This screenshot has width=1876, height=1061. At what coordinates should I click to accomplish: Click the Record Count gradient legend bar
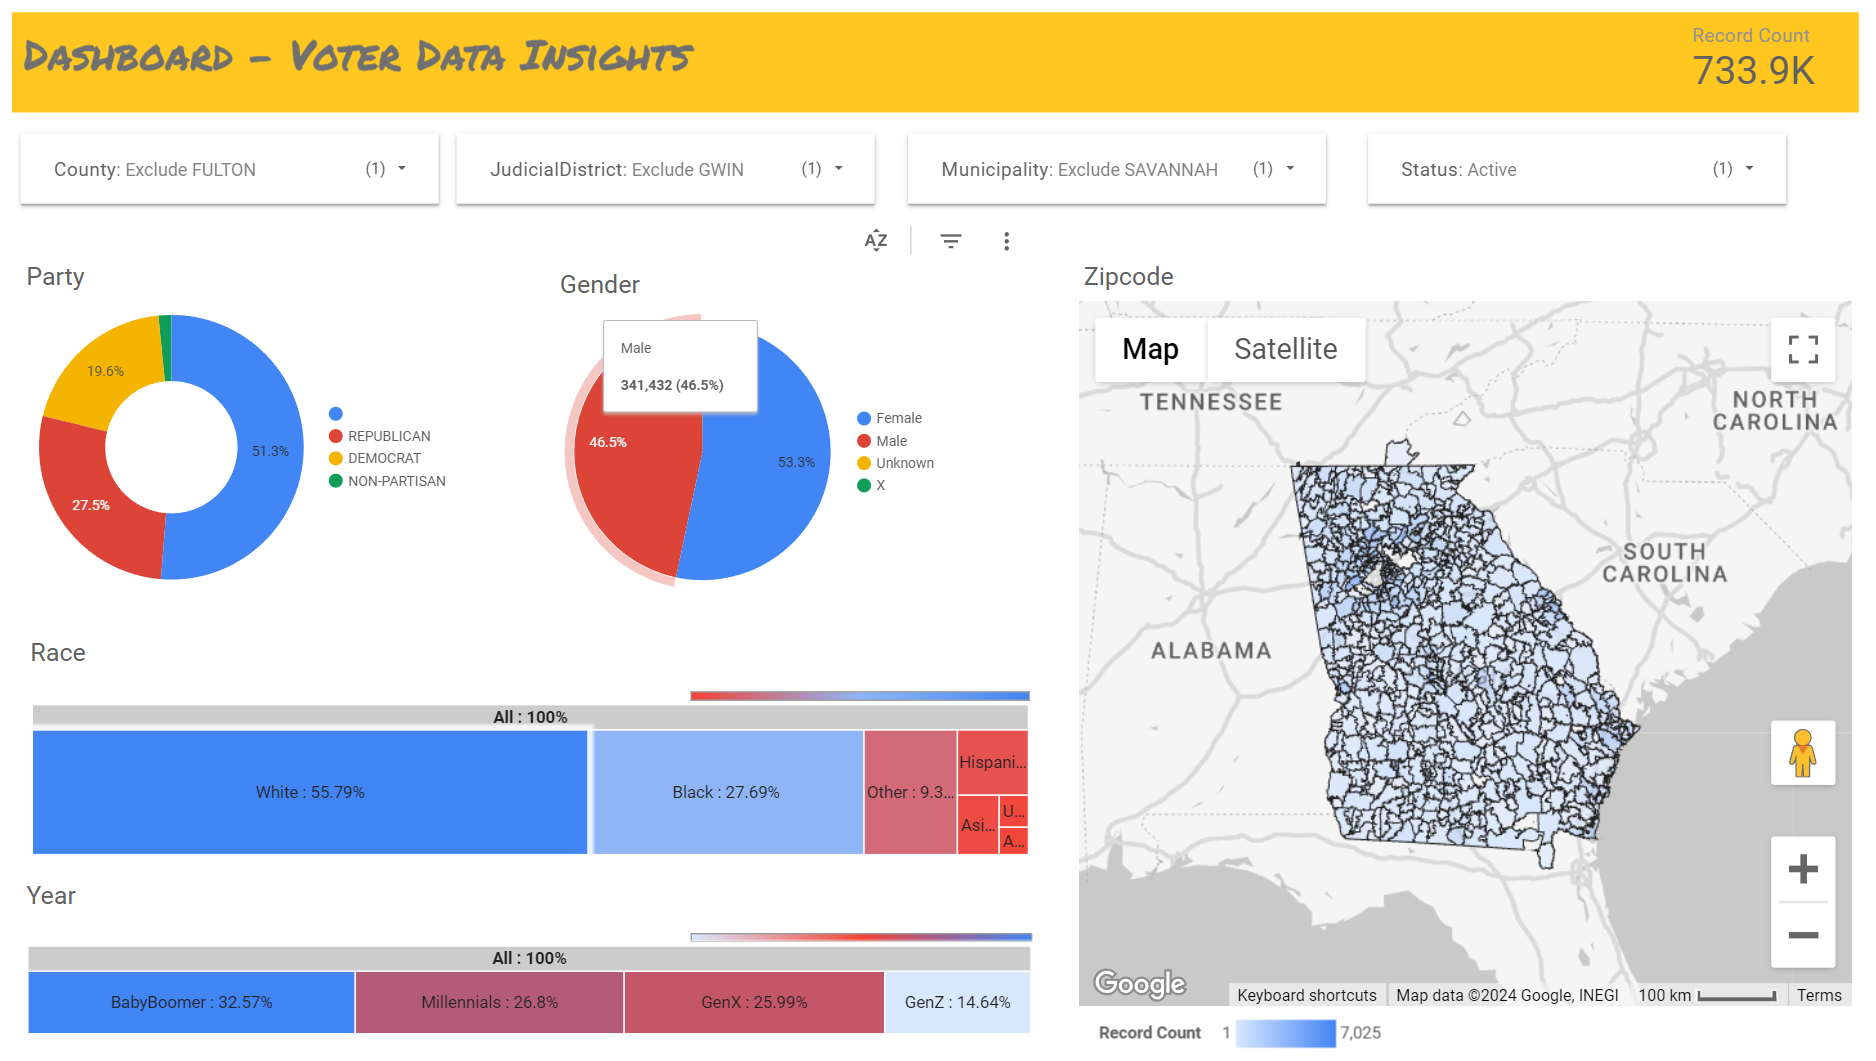1285,1033
